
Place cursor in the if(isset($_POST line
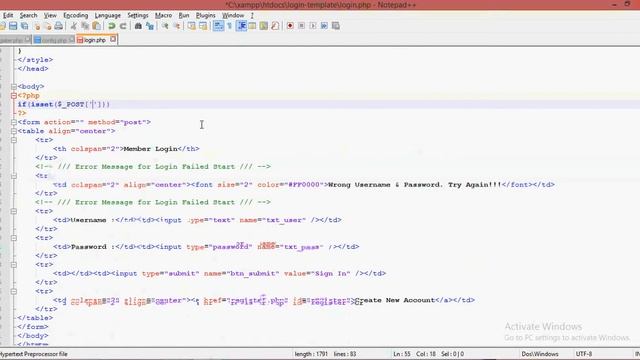click(63, 104)
